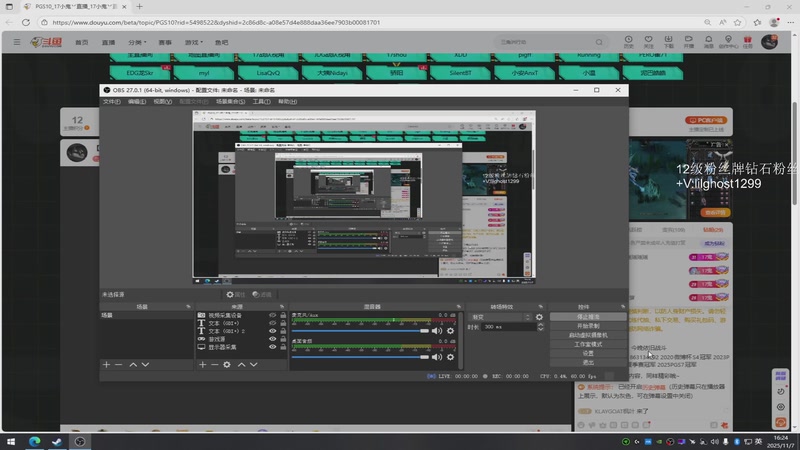The width and height of the screenshot is (800, 450).
Task: Open the Douyu hamburger menu
Action: tap(17, 42)
